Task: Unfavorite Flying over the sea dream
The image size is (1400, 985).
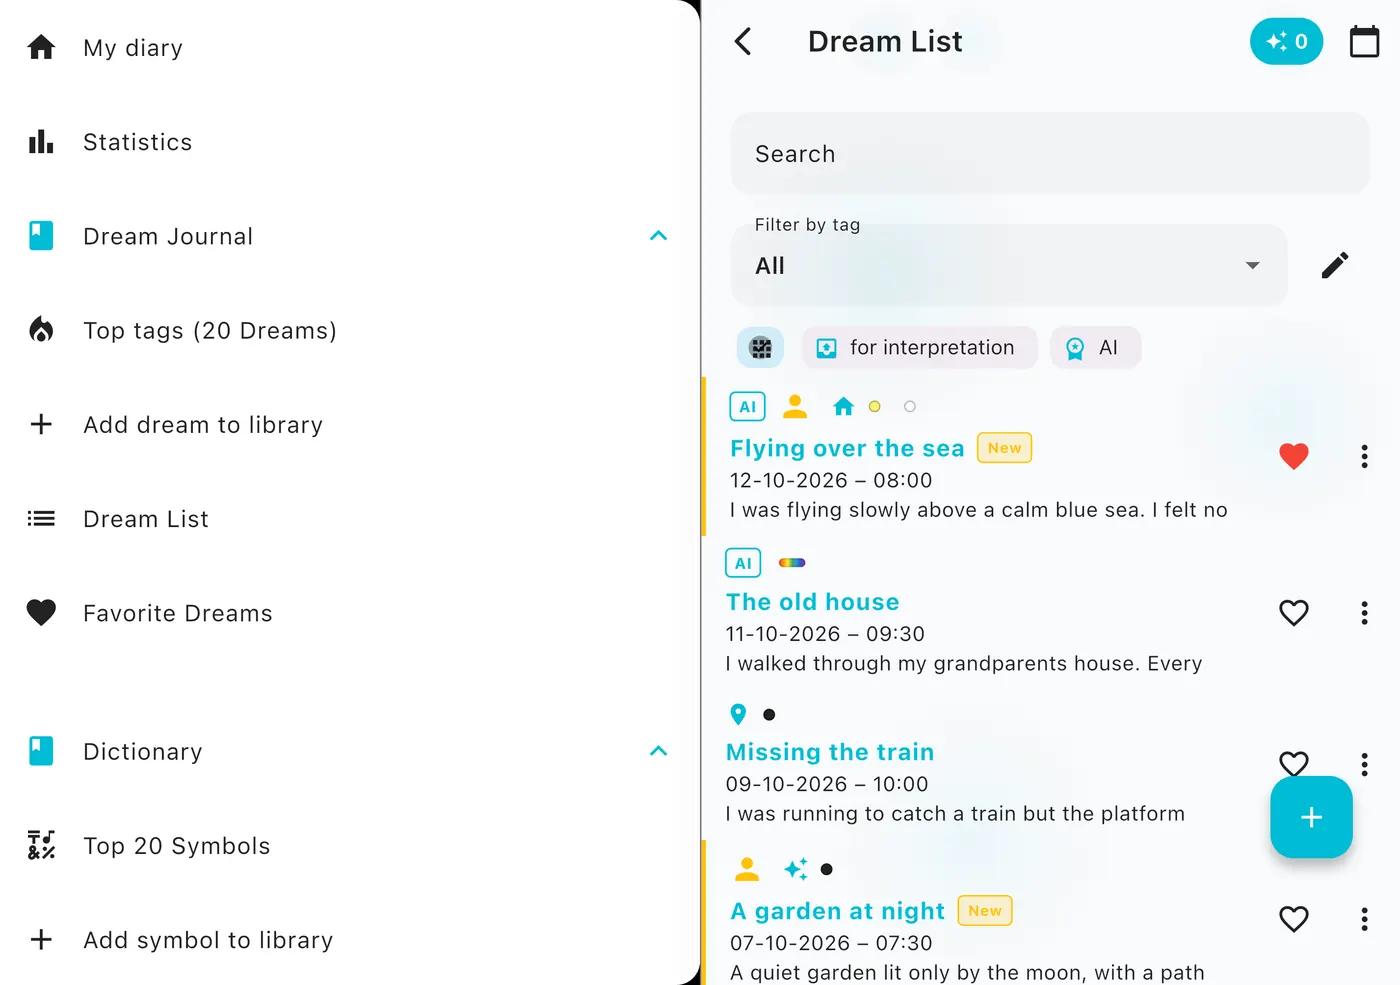Action: [1294, 456]
